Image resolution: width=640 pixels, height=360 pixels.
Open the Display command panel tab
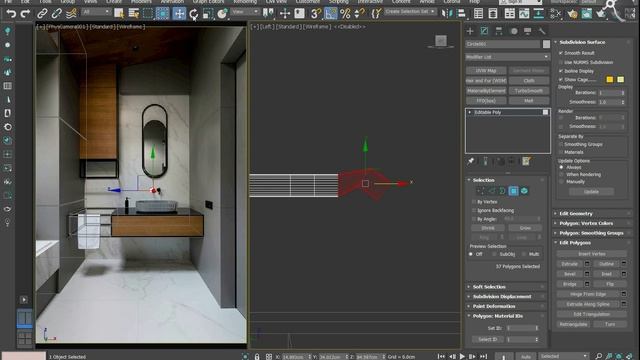[x=528, y=31]
